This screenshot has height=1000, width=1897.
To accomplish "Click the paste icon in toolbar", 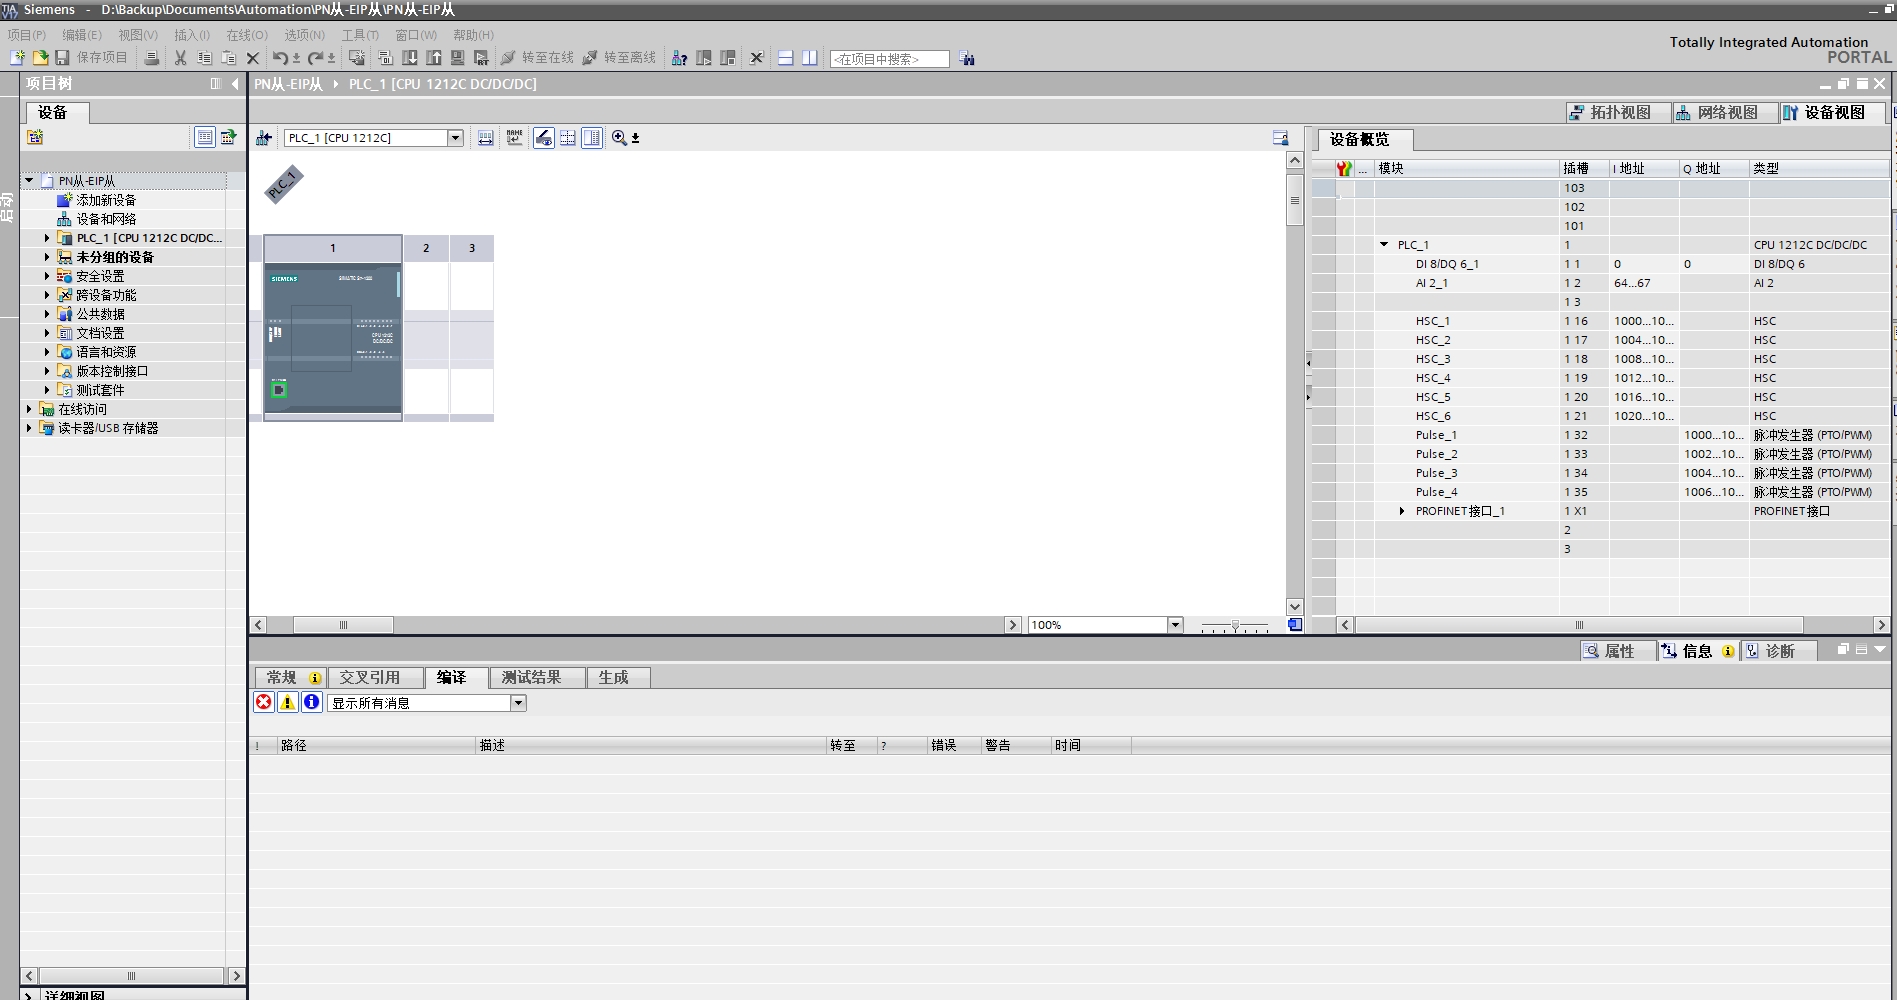I will pos(228,58).
